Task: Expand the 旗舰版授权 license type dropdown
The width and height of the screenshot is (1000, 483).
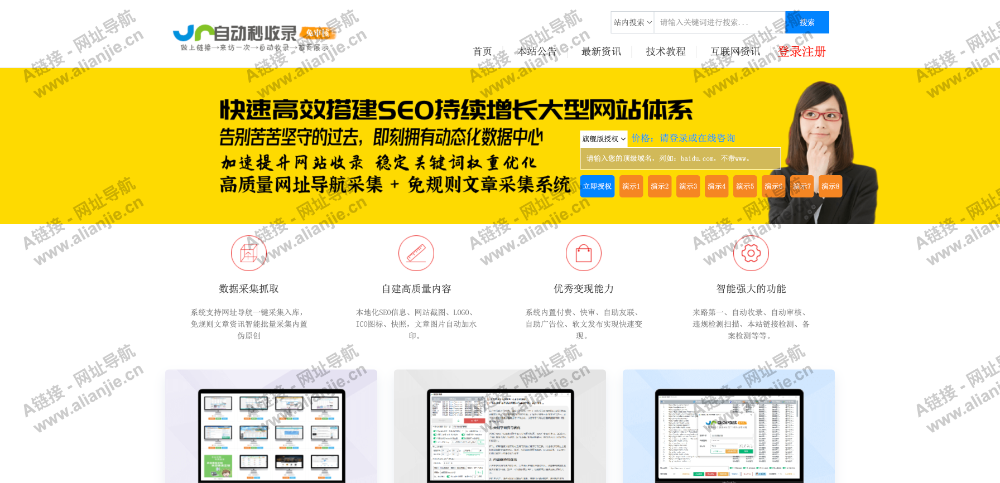Action: pyautogui.click(x=603, y=139)
